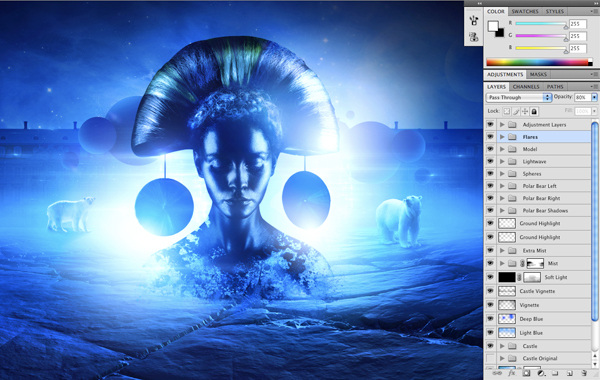
Task: Switch to the Channels tab
Action: (526, 86)
